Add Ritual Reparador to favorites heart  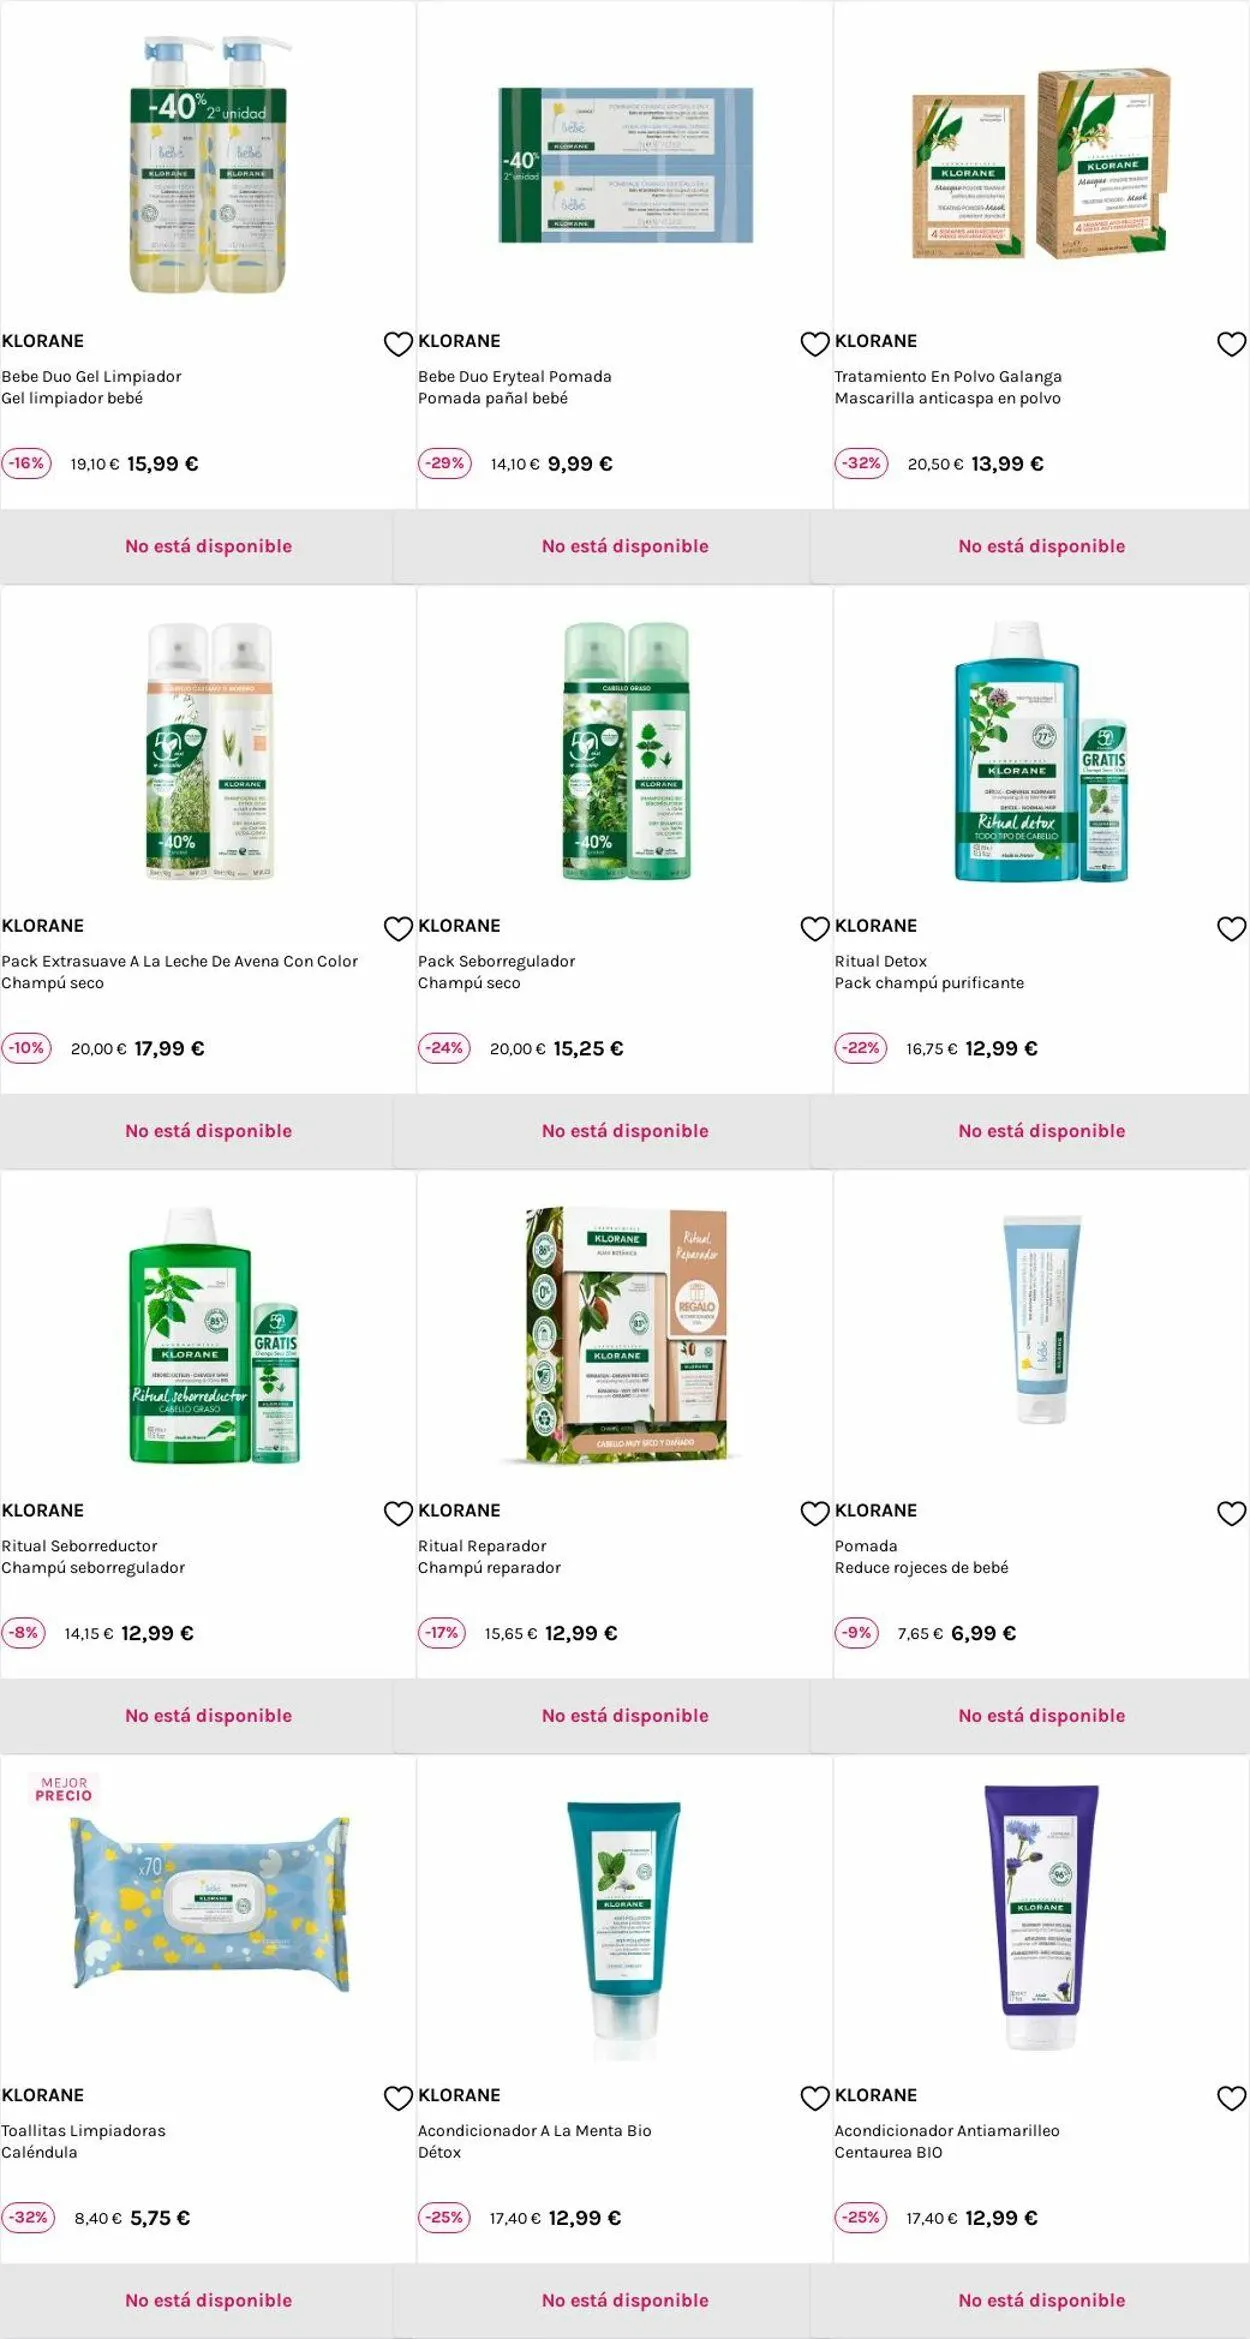click(x=815, y=1514)
